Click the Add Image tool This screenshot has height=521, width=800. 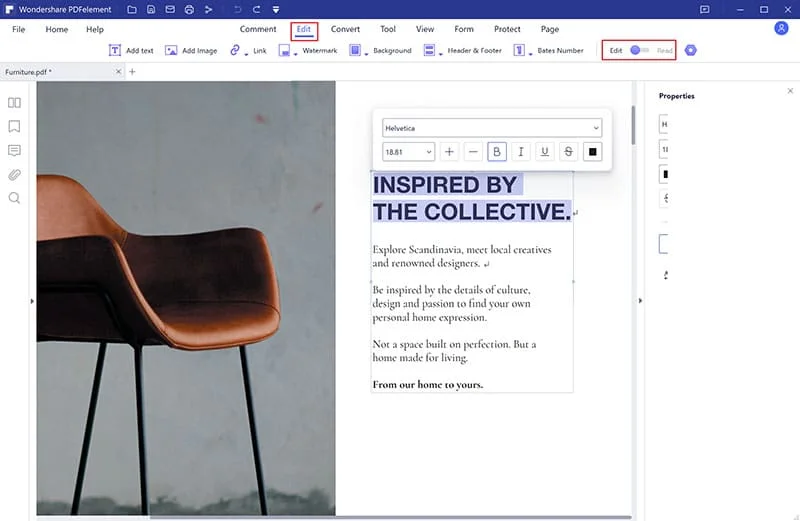click(191, 51)
